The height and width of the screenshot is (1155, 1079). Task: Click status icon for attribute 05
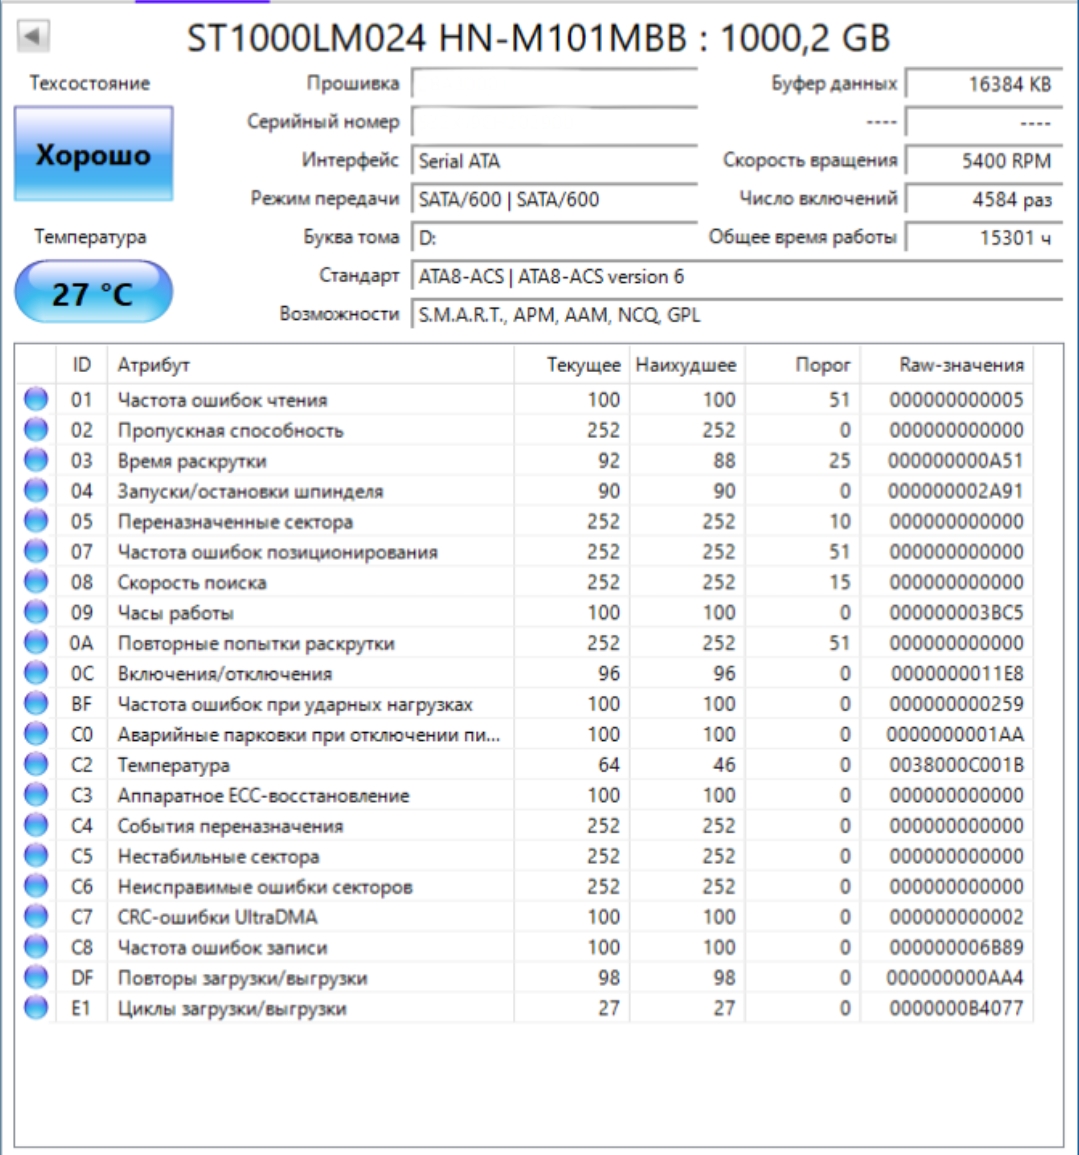35,521
